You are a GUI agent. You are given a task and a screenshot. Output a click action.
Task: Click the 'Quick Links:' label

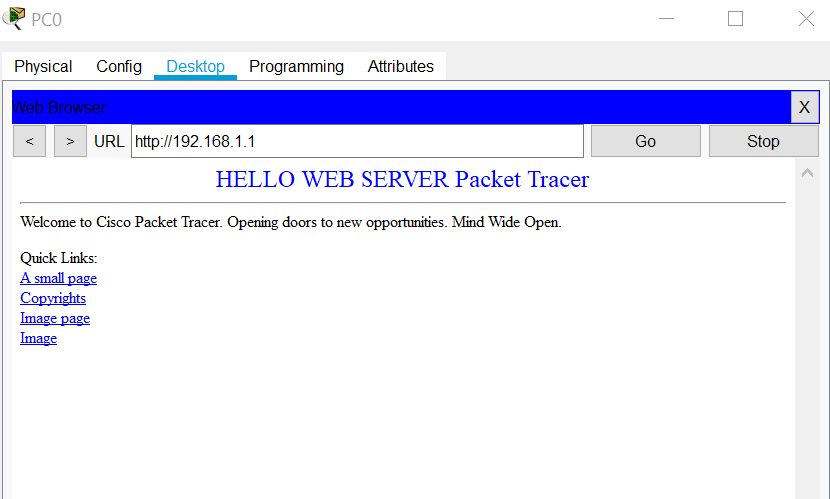[59, 258]
